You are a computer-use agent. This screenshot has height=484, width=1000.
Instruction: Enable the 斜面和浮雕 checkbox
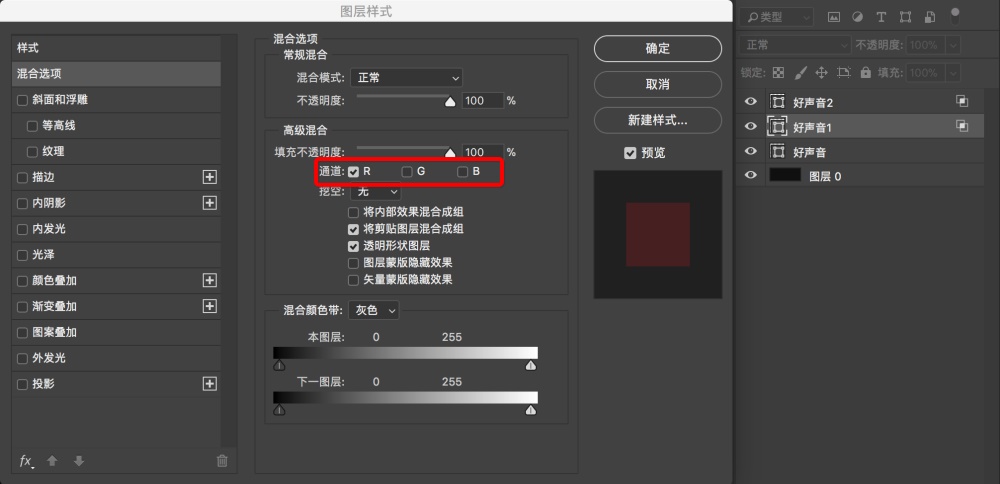pos(22,100)
